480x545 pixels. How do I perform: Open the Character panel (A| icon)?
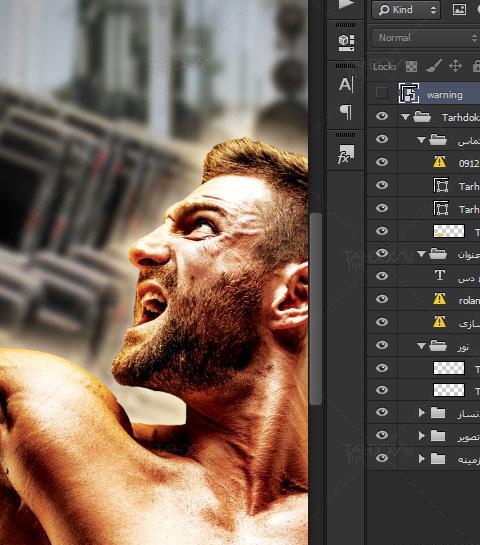point(346,84)
